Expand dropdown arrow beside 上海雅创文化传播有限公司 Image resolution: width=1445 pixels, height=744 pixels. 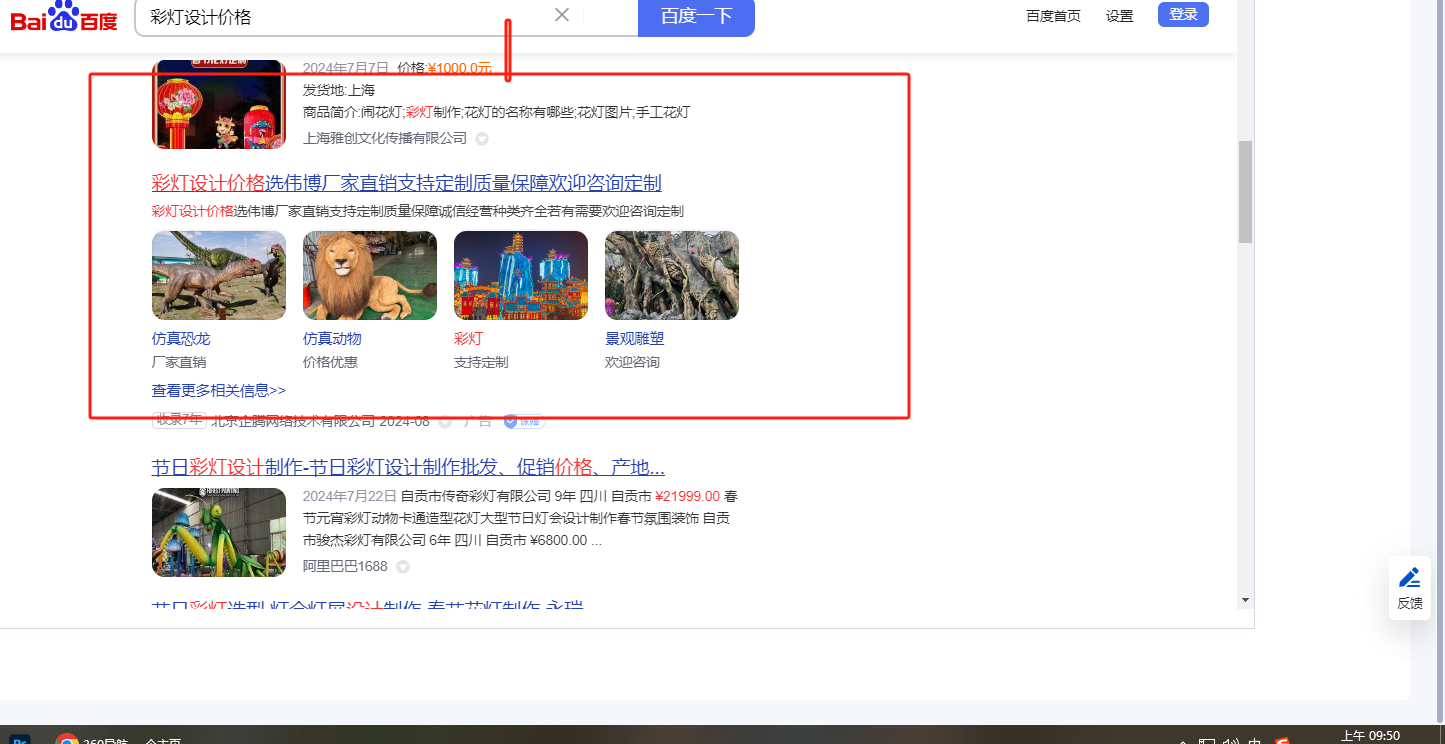pyautogui.click(x=482, y=139)
